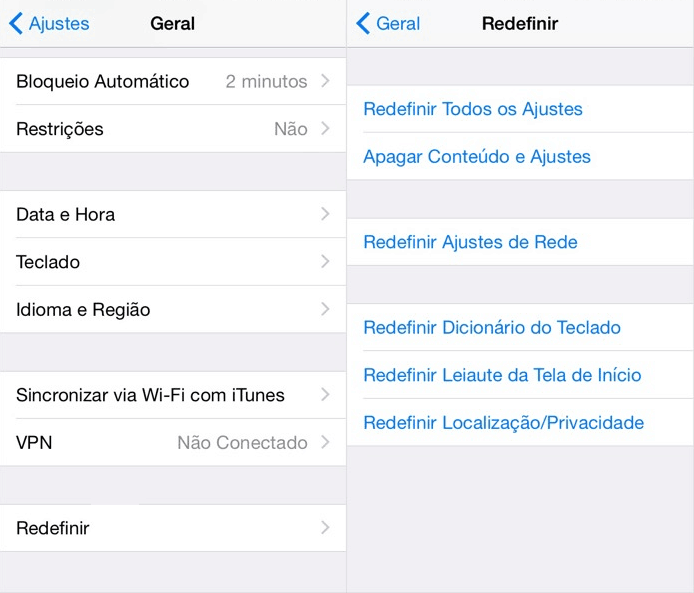
Task: Select the 'Não Conectado' VPN status
Action: 243,443
